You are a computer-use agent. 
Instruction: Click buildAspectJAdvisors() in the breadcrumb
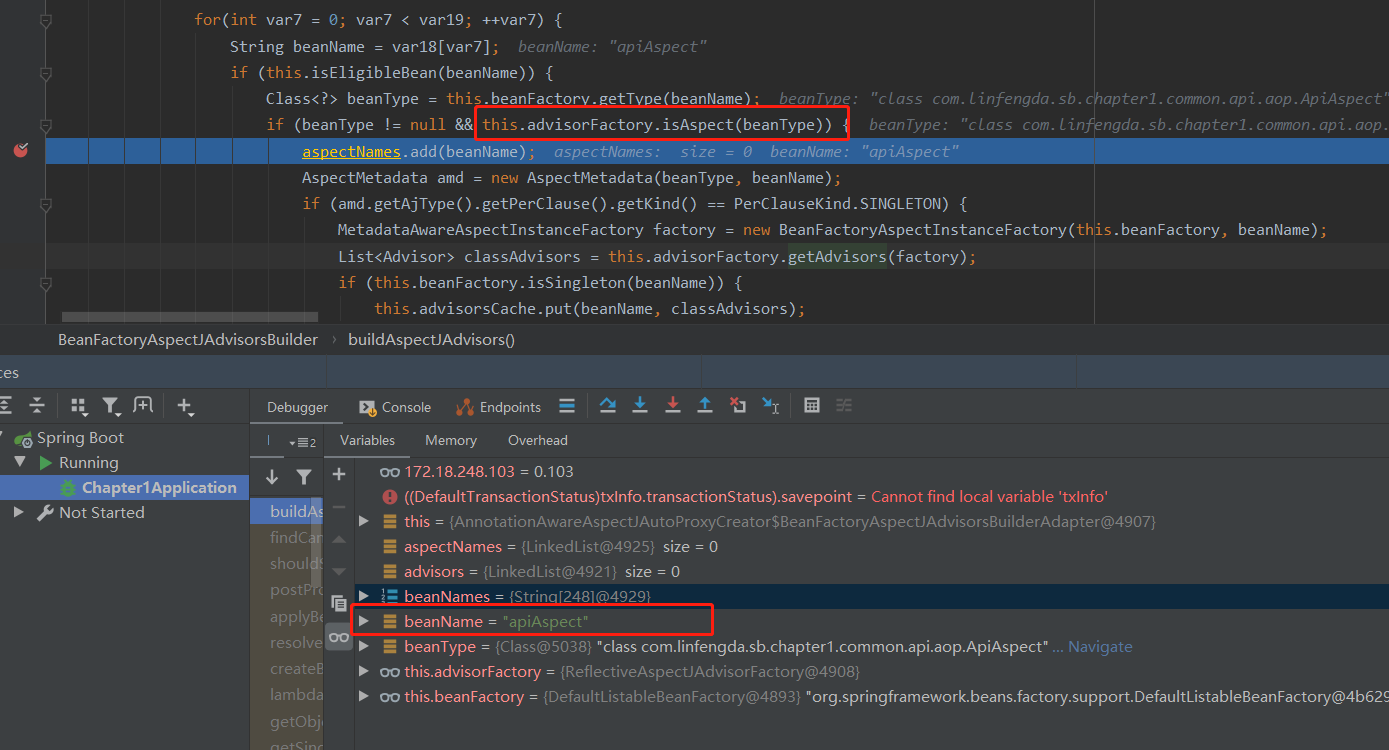click(431, 339)
